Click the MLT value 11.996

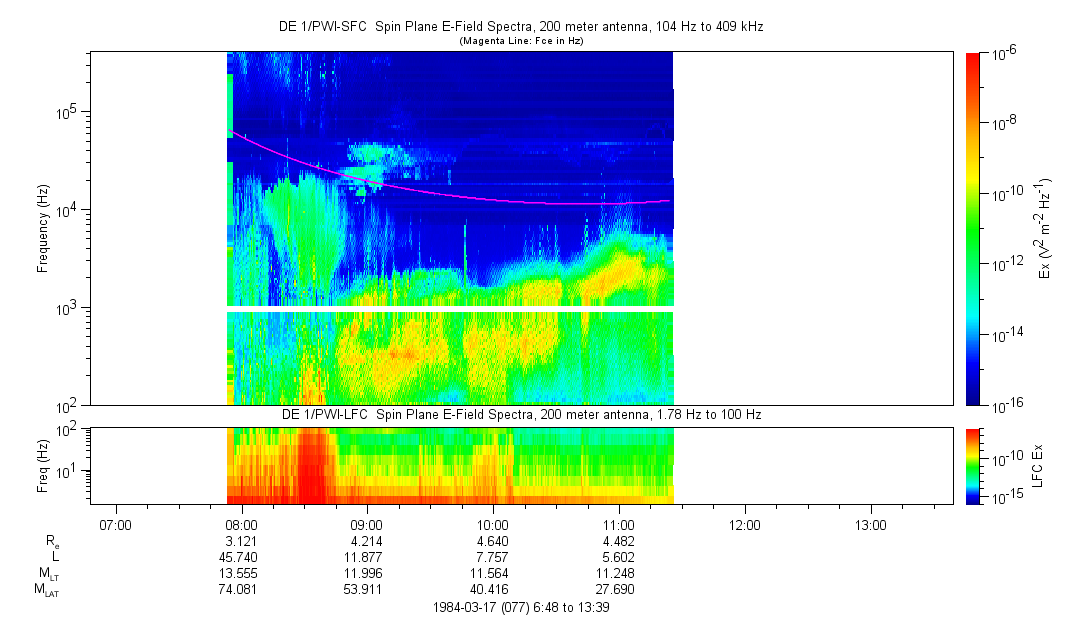(x=364, y=574)
